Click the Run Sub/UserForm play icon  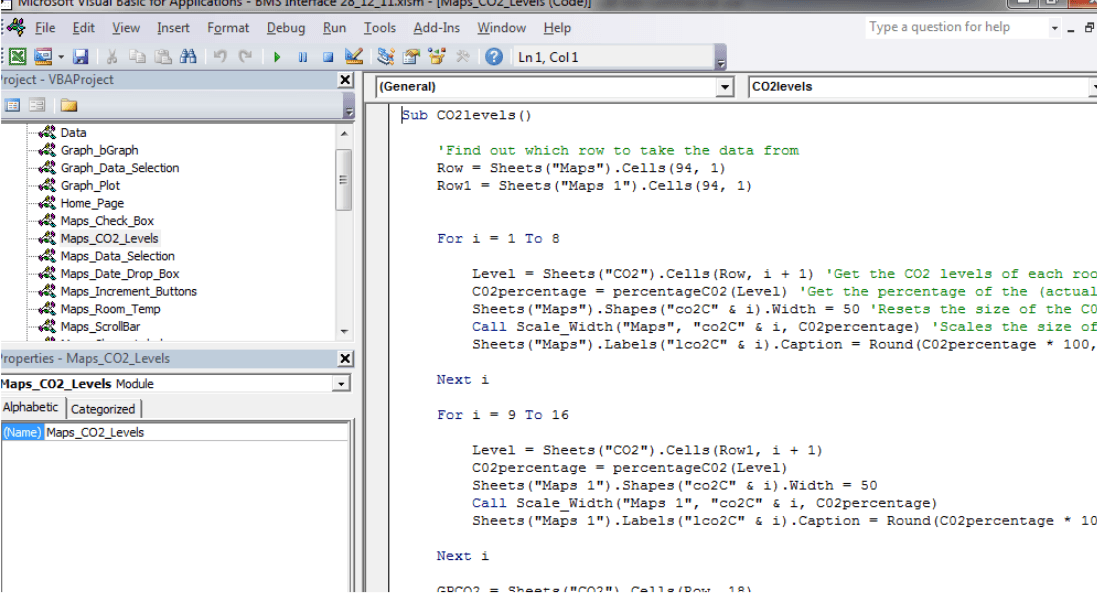[x=277, y=57]
